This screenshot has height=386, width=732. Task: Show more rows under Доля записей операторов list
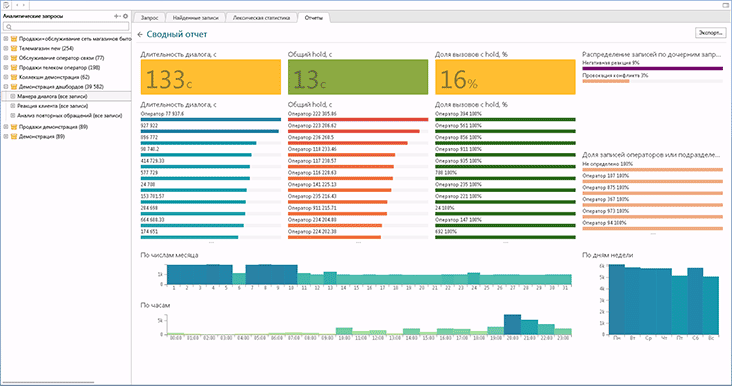(653, 233)
